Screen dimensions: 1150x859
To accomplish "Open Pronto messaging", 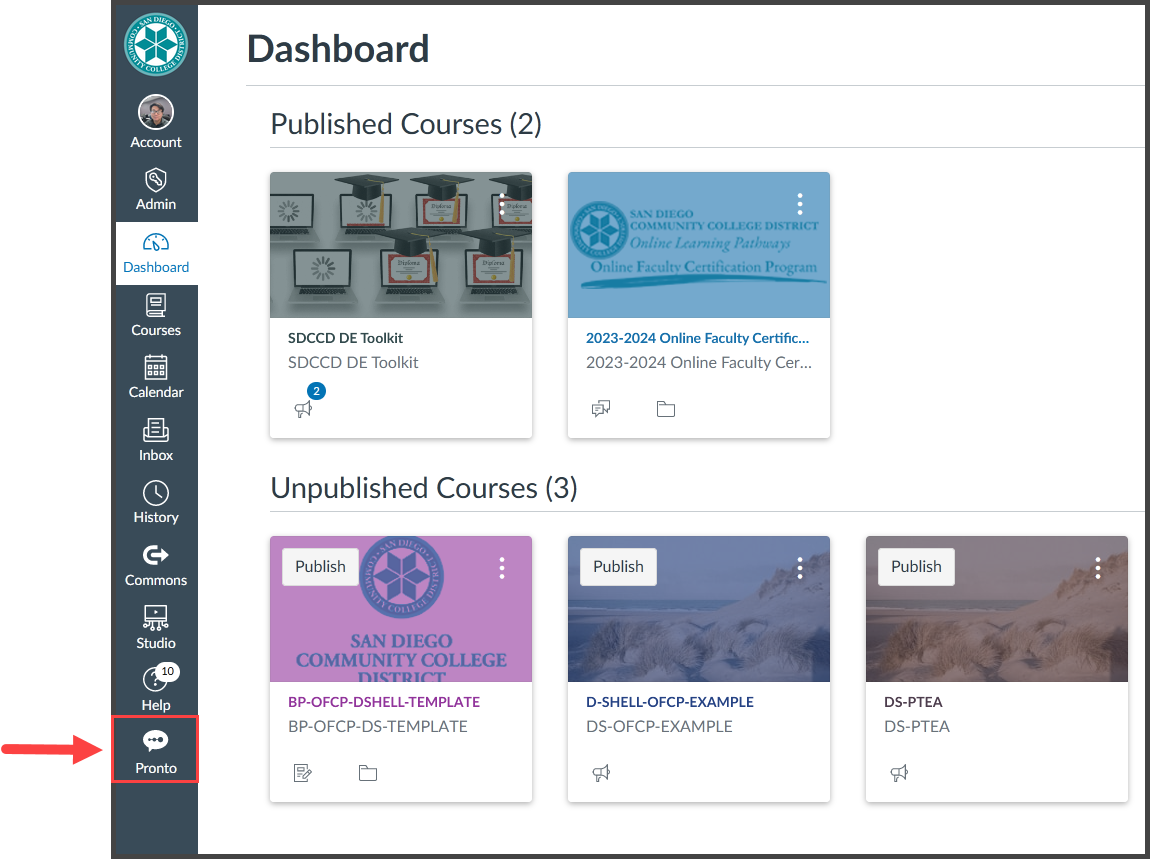I will click(155, 749).
